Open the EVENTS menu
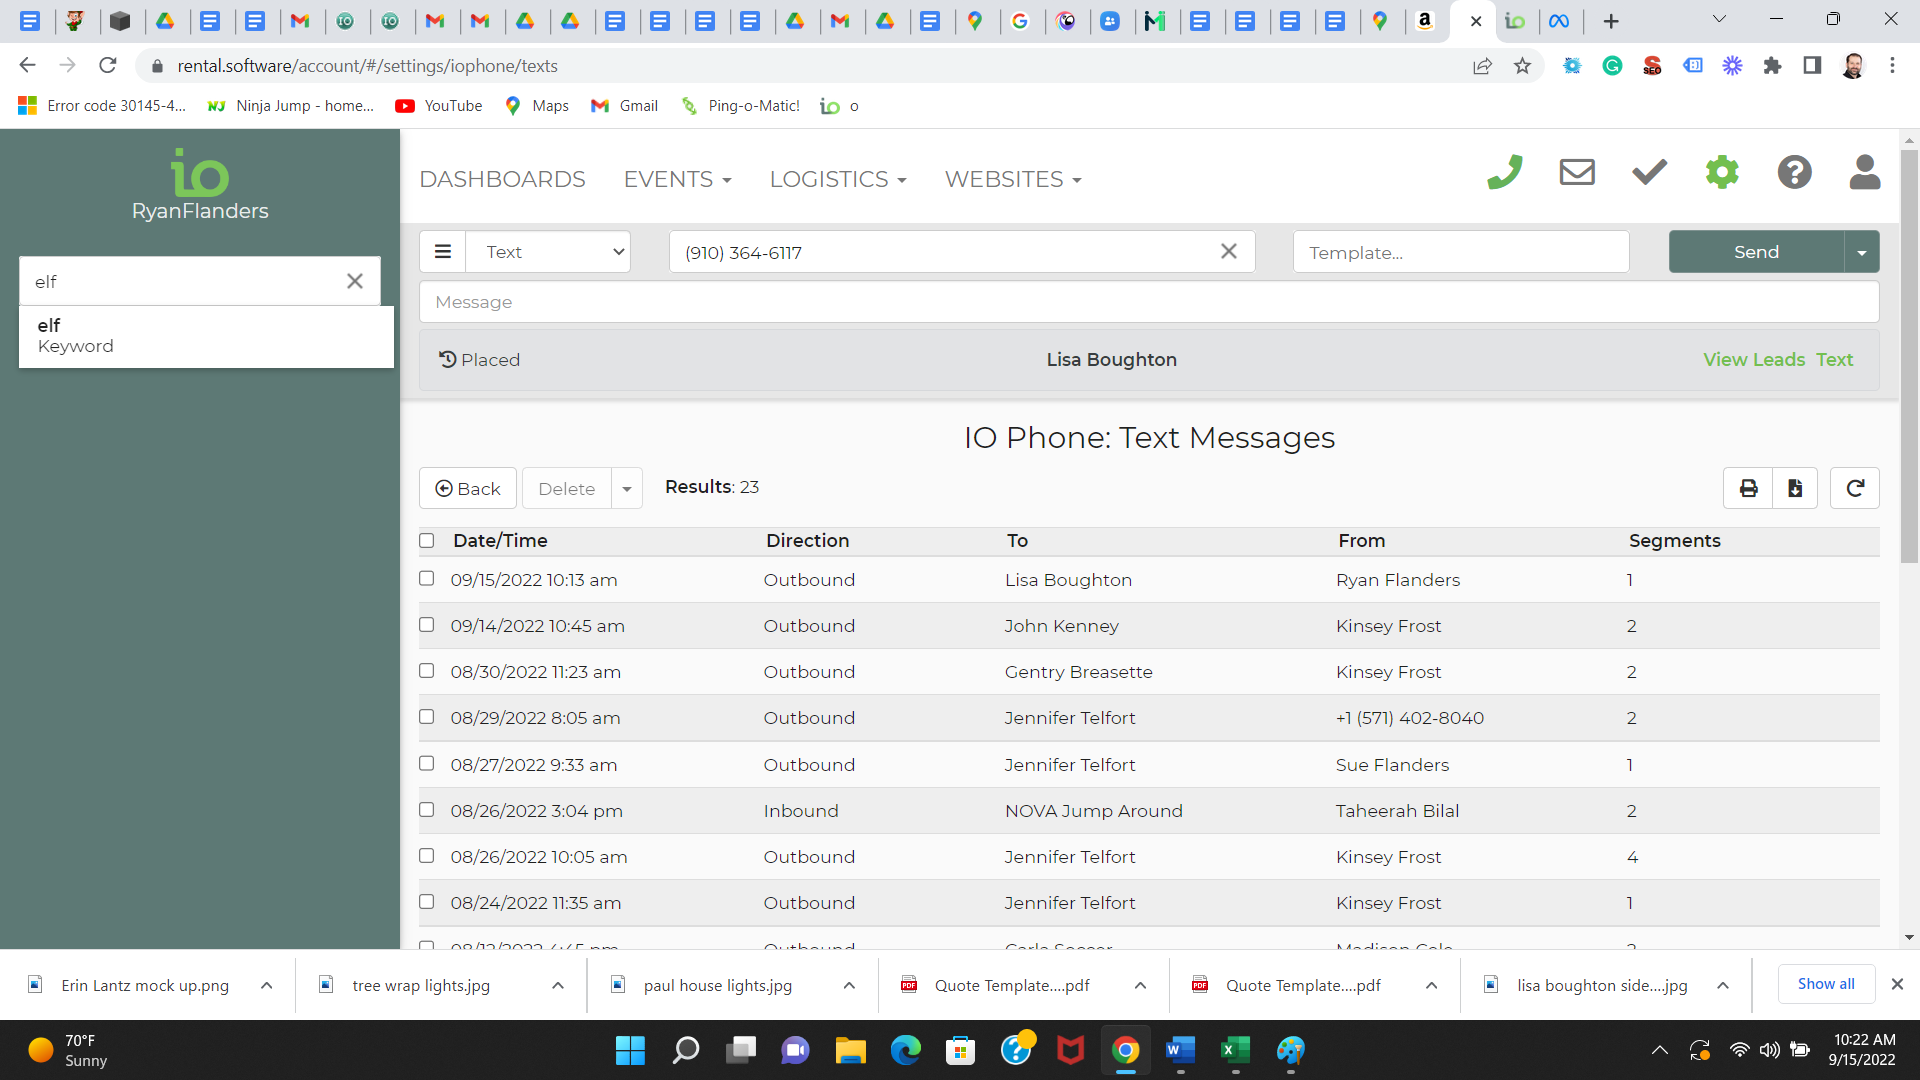 (x=677, y=180)
